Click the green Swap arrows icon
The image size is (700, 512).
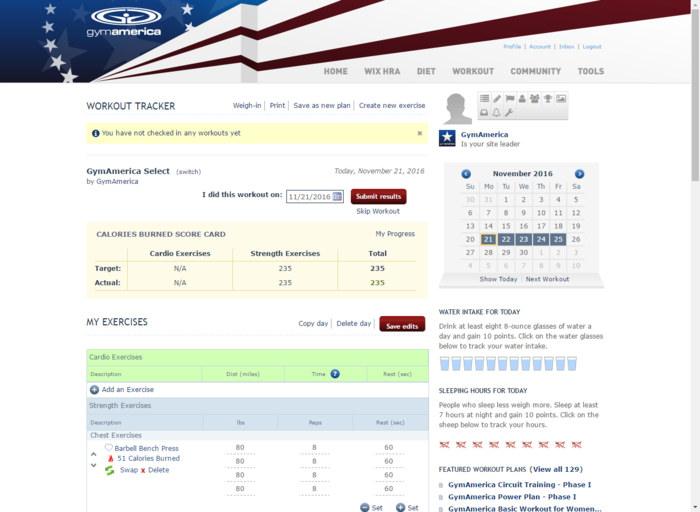pos(110,470)
